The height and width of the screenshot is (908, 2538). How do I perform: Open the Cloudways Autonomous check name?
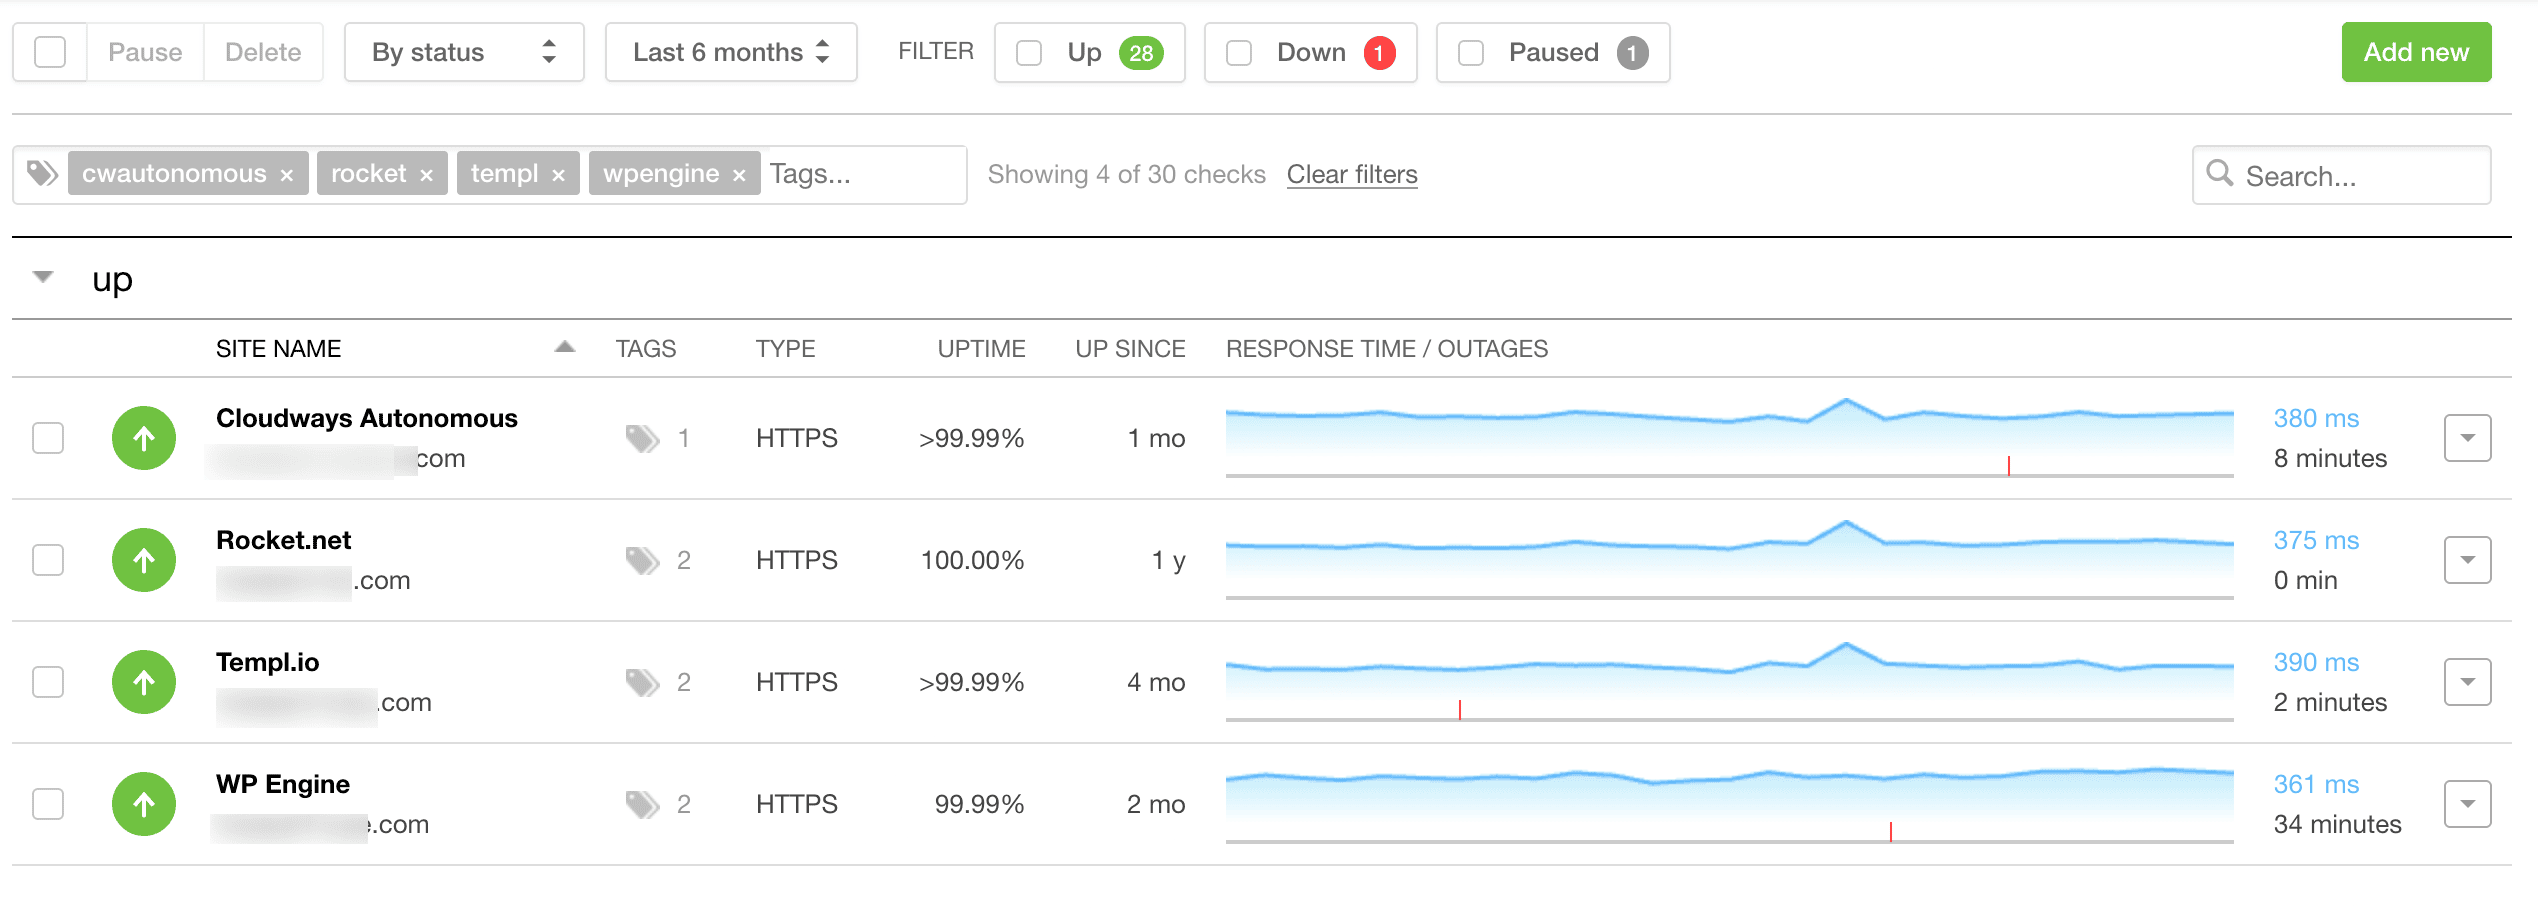367,418
